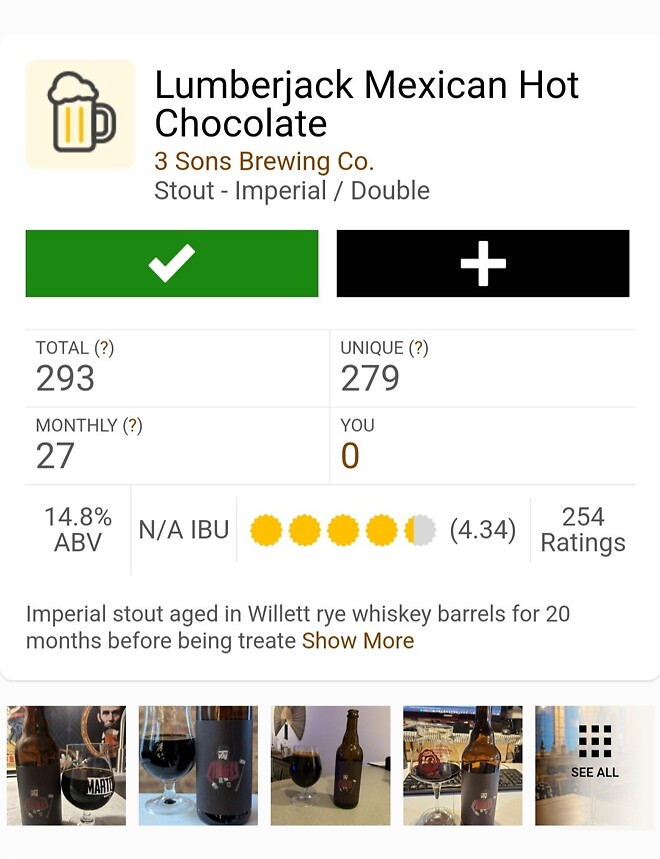Tap the 4.34 rating score
660x859 pixels.
483,530
